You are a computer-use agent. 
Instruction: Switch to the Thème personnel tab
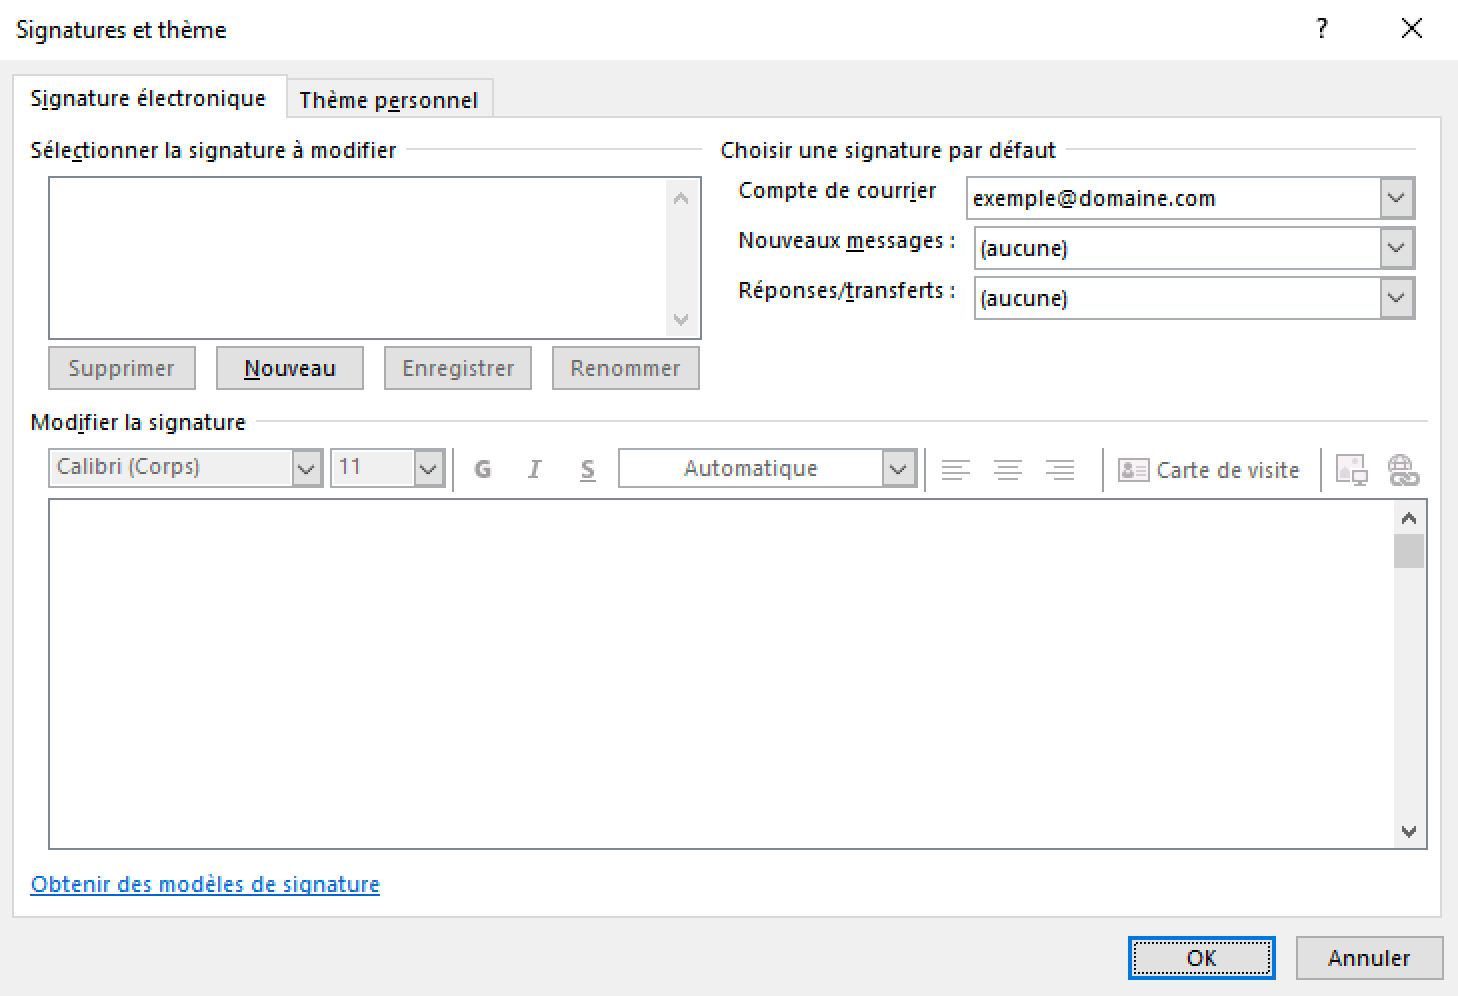389,98
